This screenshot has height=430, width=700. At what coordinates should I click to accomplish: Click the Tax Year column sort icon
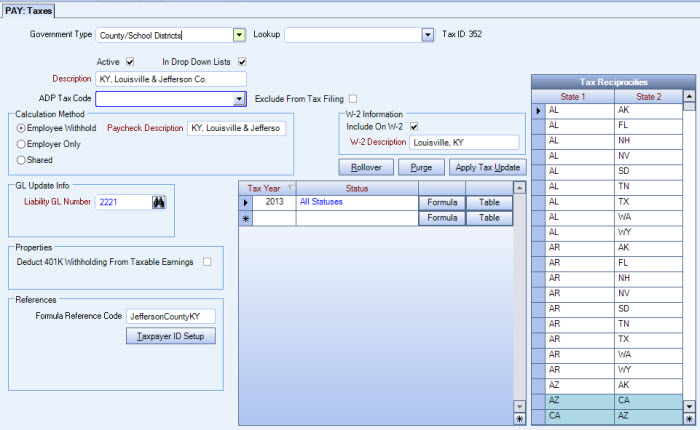(291, 188)
